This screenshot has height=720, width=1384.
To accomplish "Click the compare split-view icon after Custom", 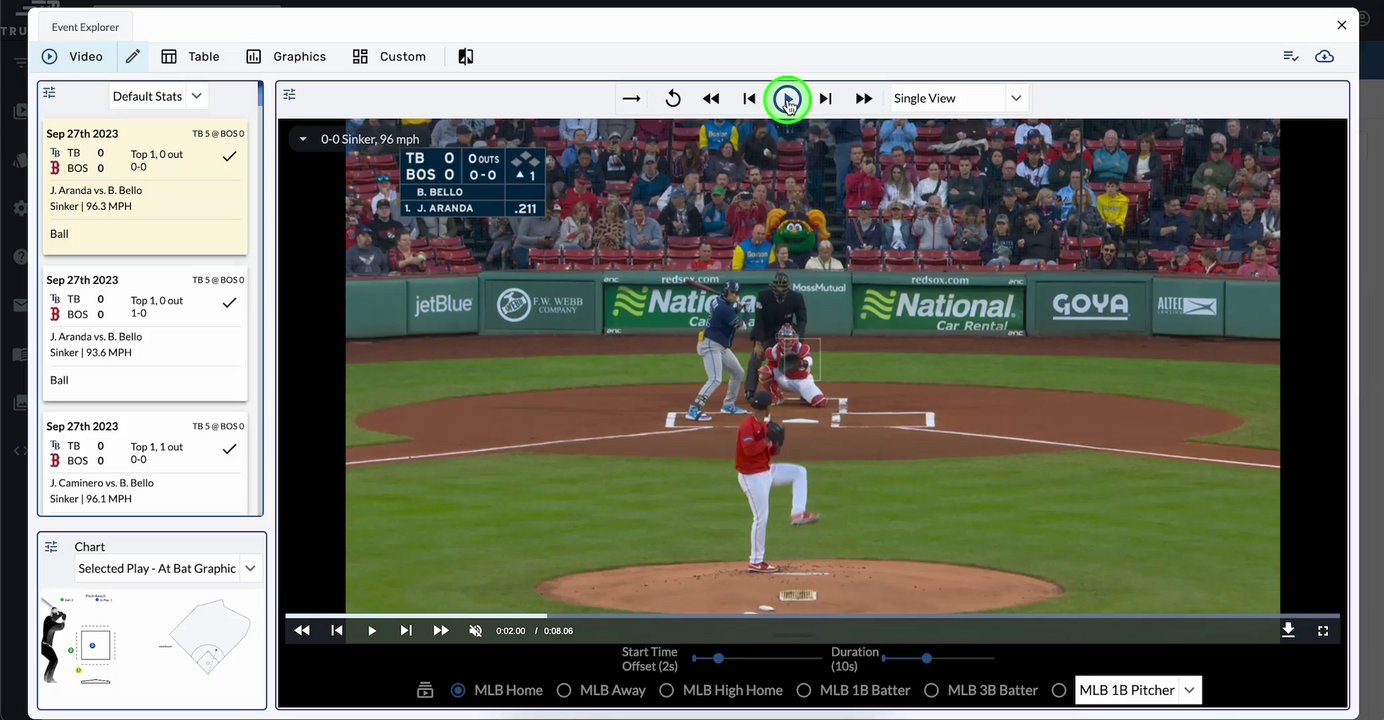I will (466, 57).
